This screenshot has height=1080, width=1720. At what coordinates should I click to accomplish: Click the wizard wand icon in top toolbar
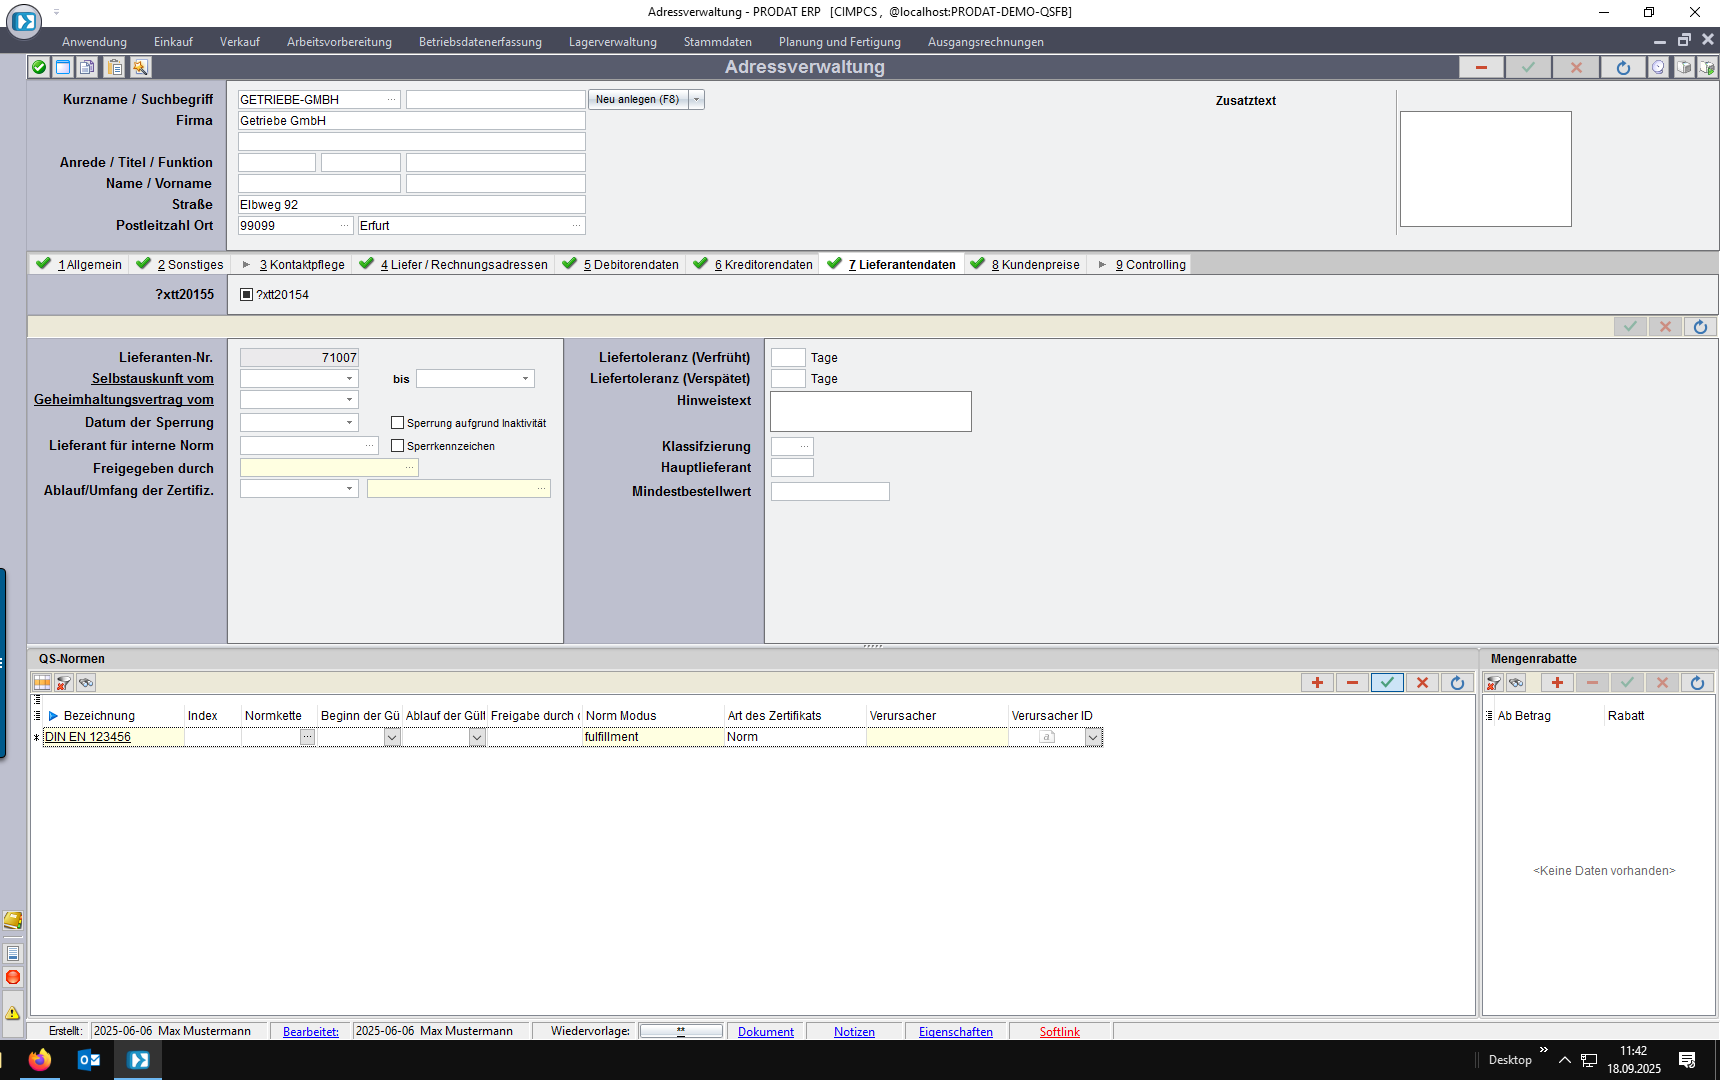(x=140, y=67)
